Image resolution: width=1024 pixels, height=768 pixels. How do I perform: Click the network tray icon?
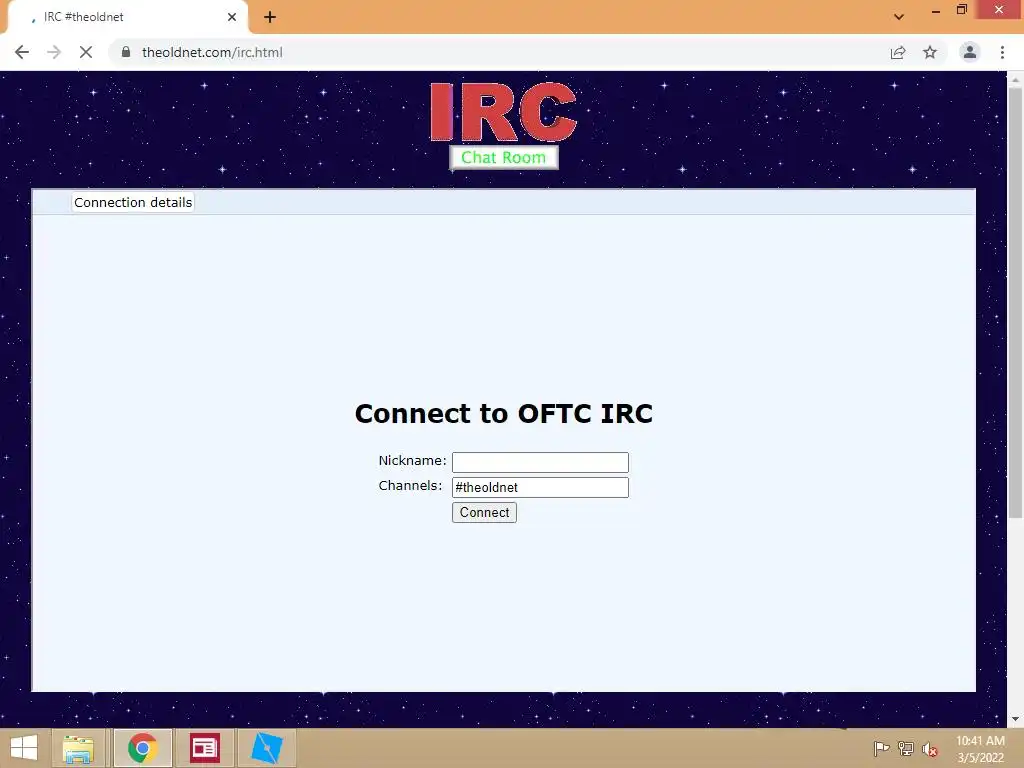tap(906, 748)
